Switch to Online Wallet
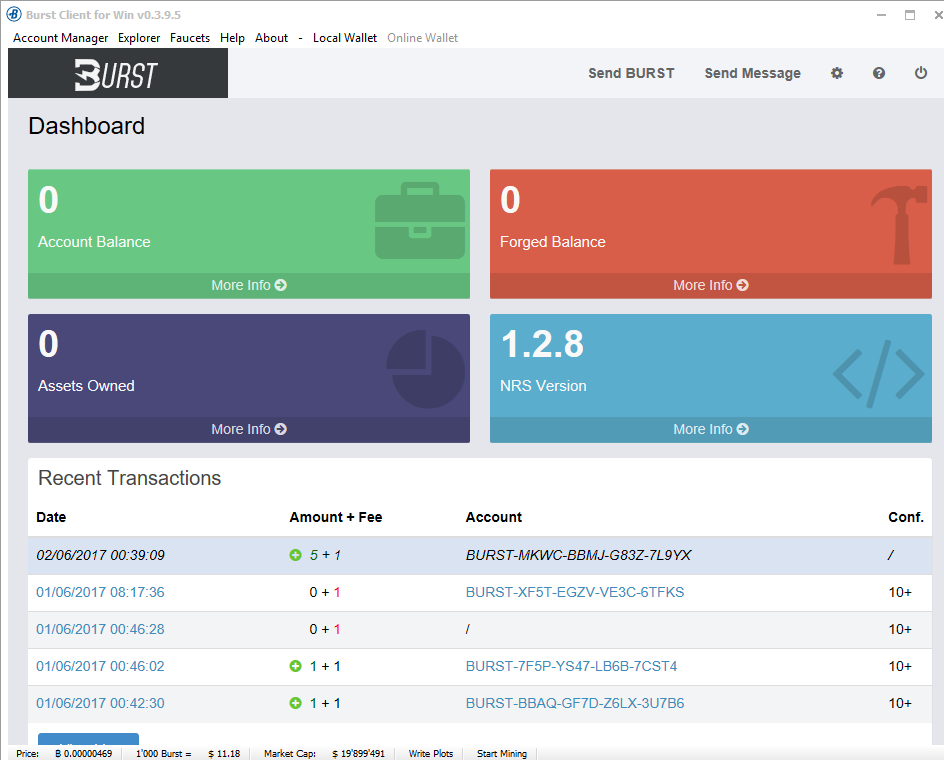Screen dimensions: 944x760 (423, 38)
